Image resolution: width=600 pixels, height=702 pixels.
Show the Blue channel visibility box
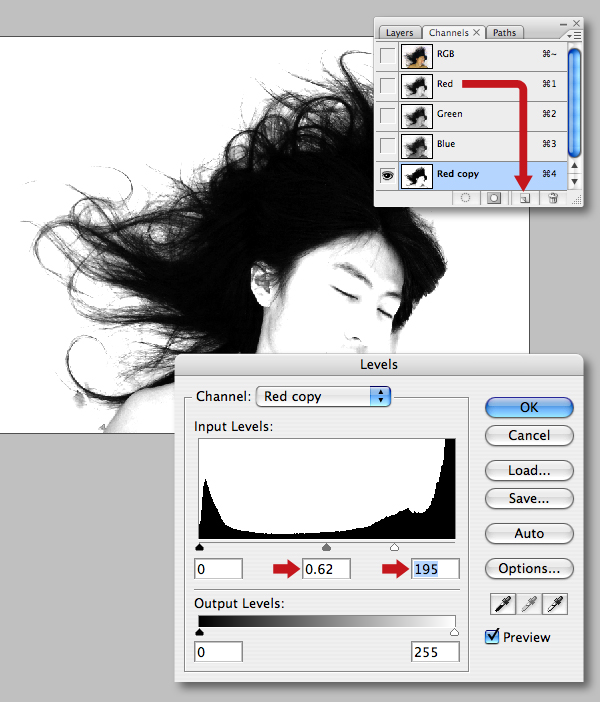click(387, 146)
